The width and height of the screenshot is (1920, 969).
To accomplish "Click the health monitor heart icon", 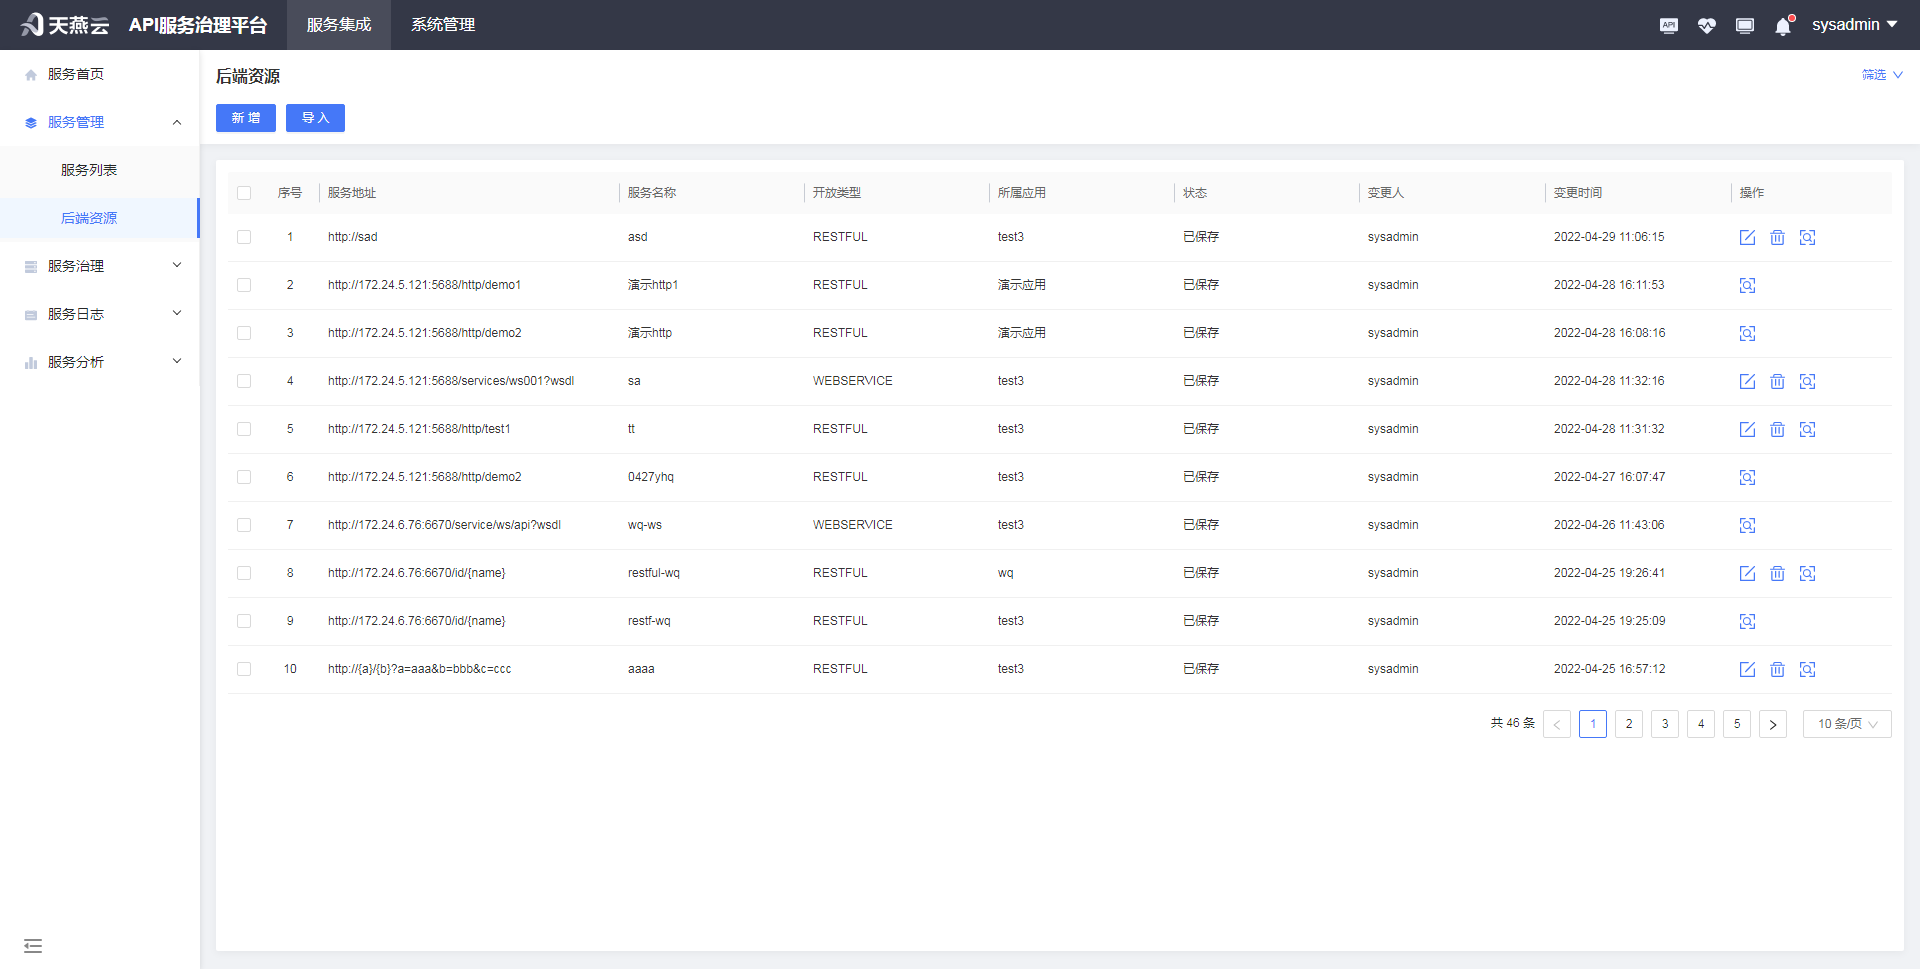I will [1706, 25].
